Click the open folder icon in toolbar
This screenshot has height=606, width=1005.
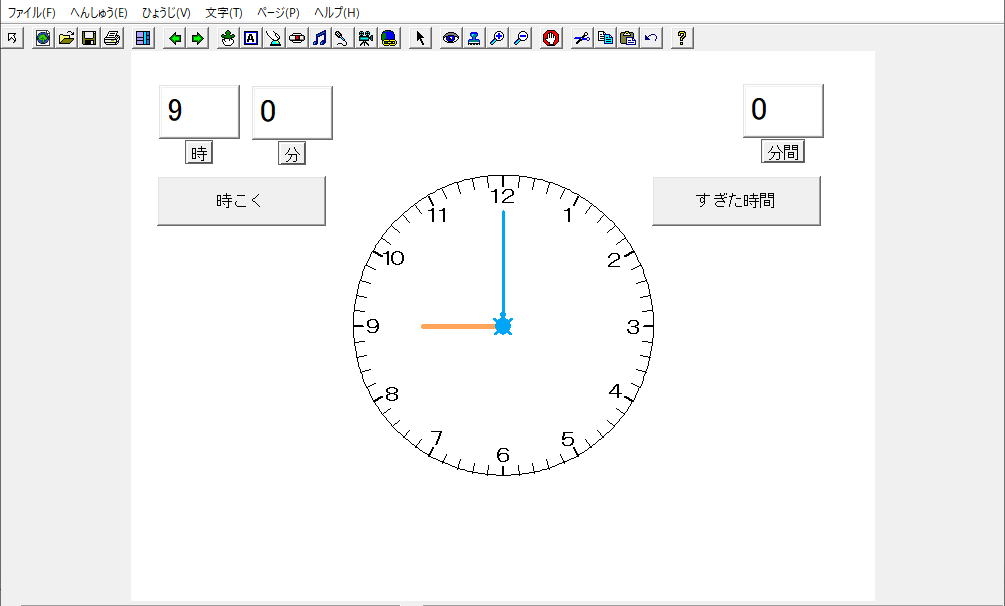tap(66, 38)
